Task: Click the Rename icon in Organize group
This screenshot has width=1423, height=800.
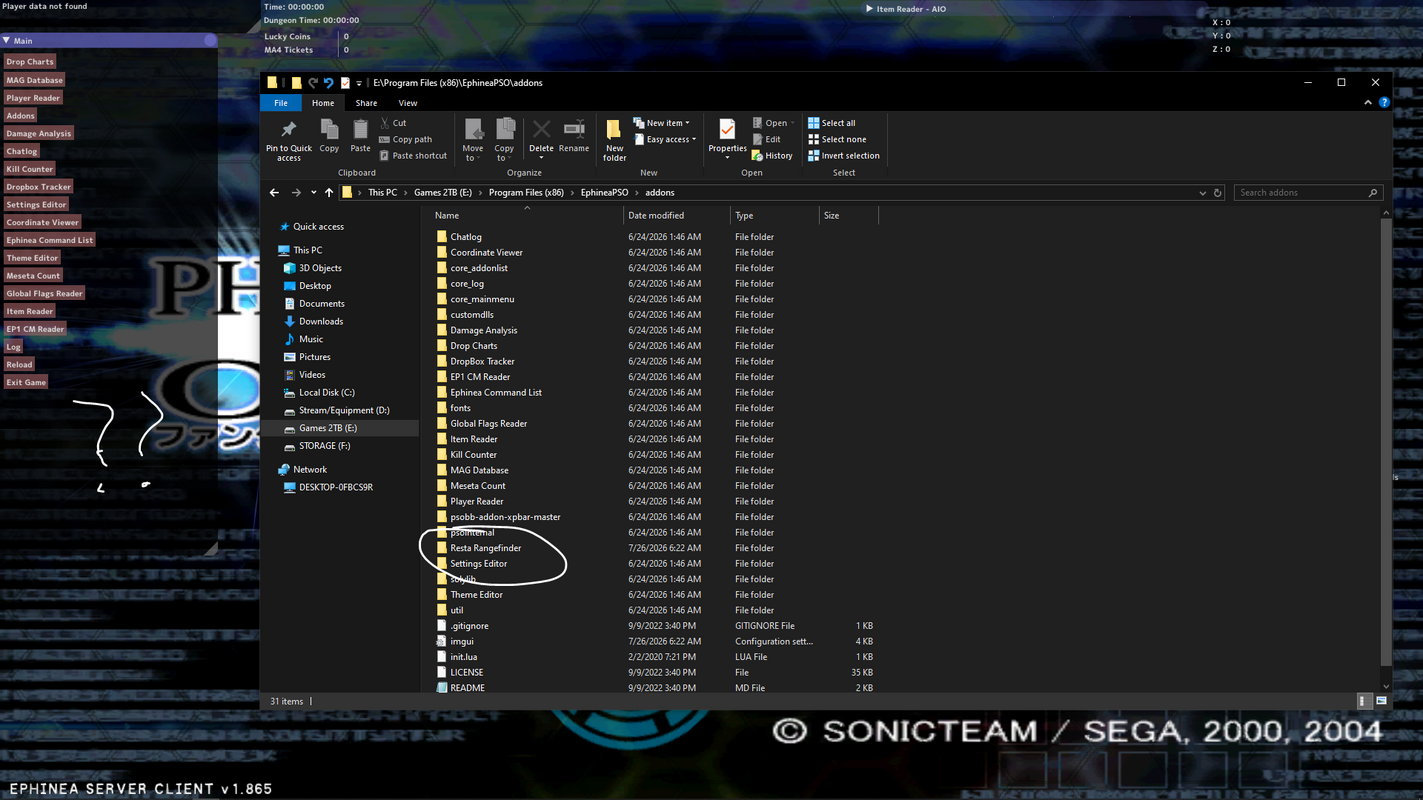Action: [x=574, y=129]
